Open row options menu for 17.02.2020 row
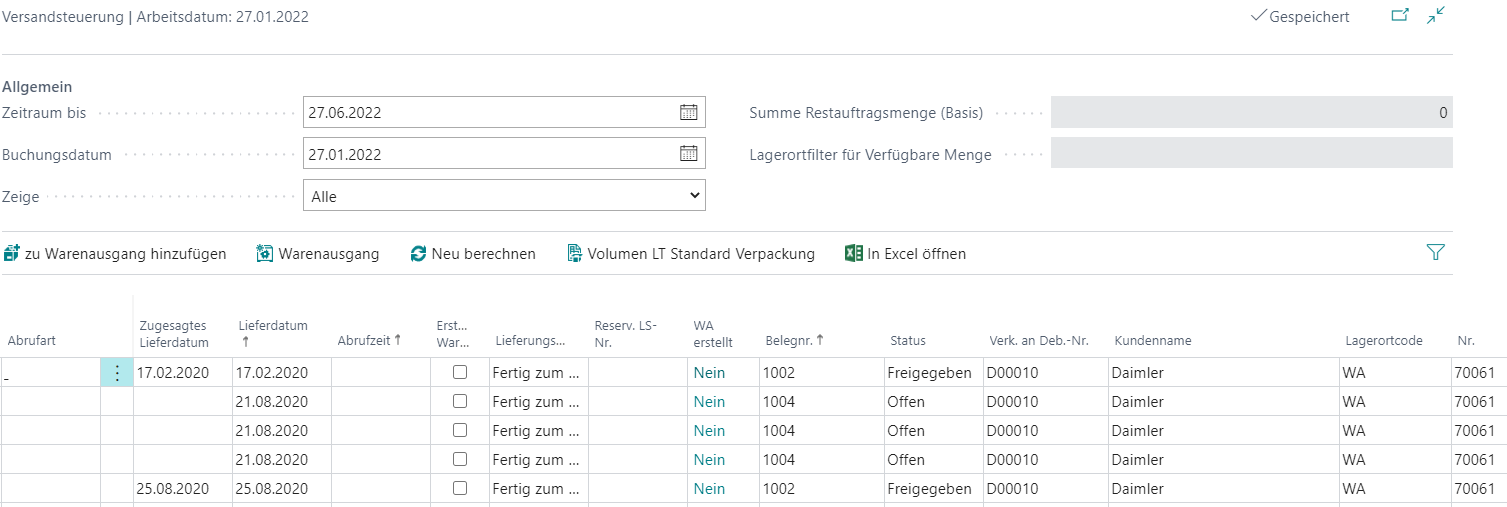This screenshot has width=1507, height=507. click(x=117, y=373)
